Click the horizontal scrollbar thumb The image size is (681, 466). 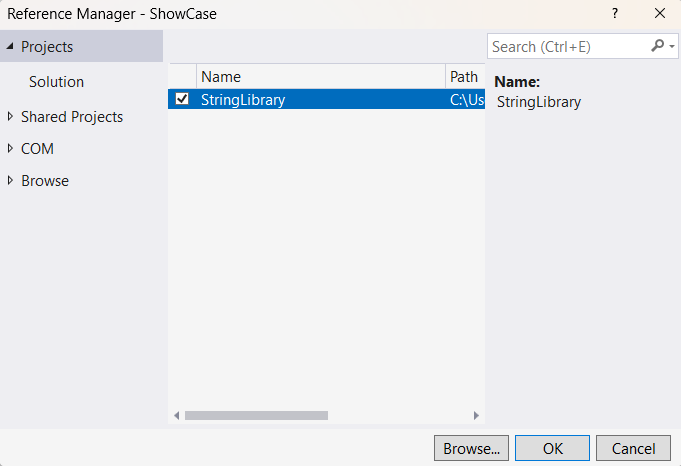(256, 416)
